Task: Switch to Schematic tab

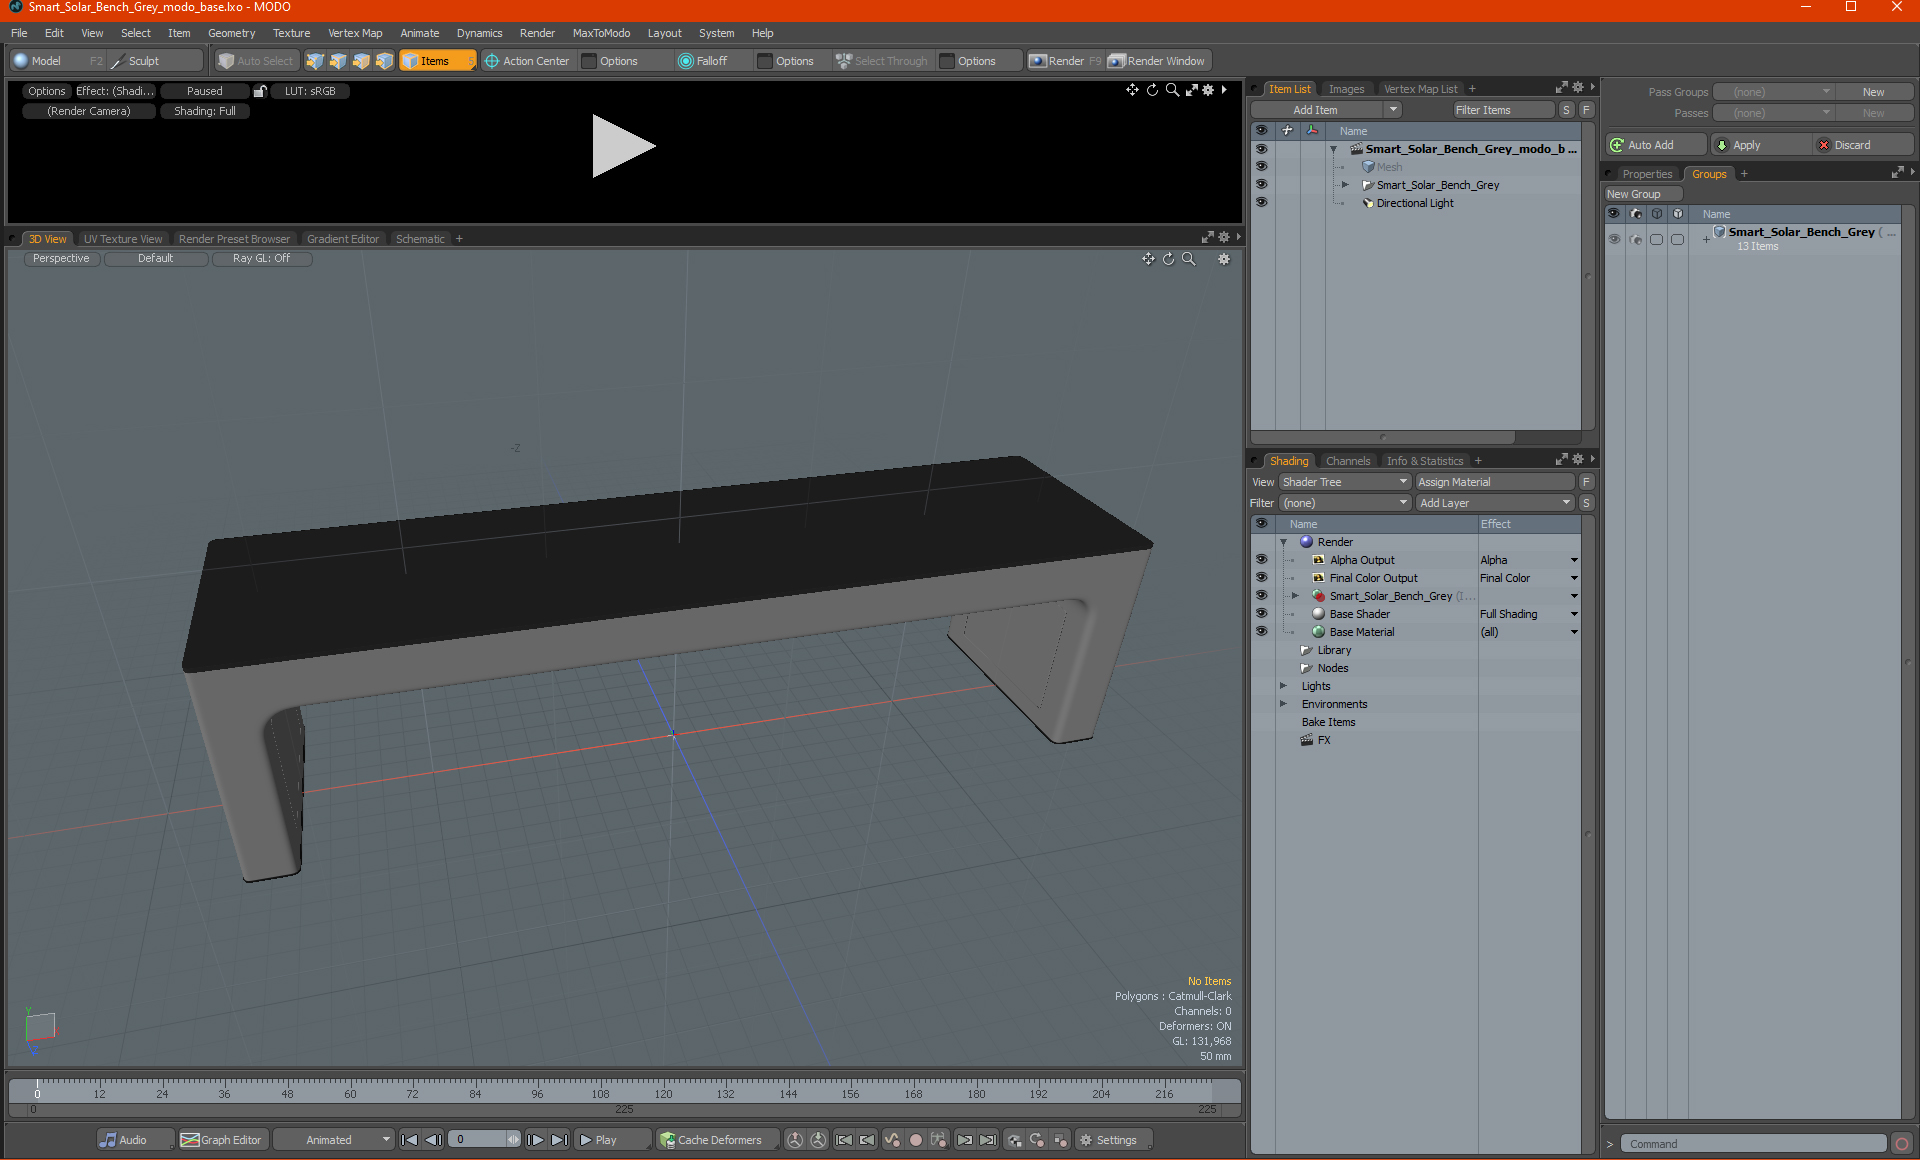Action: coord(420,239)
